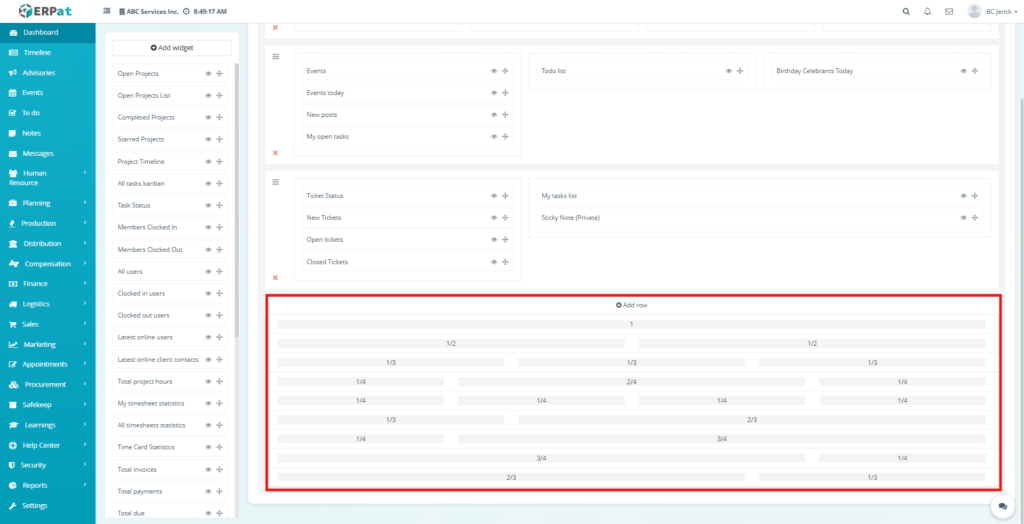Expand the Help Center sidebar menu
Screen dimensions: 1024x524
click(x=48, y=445)
